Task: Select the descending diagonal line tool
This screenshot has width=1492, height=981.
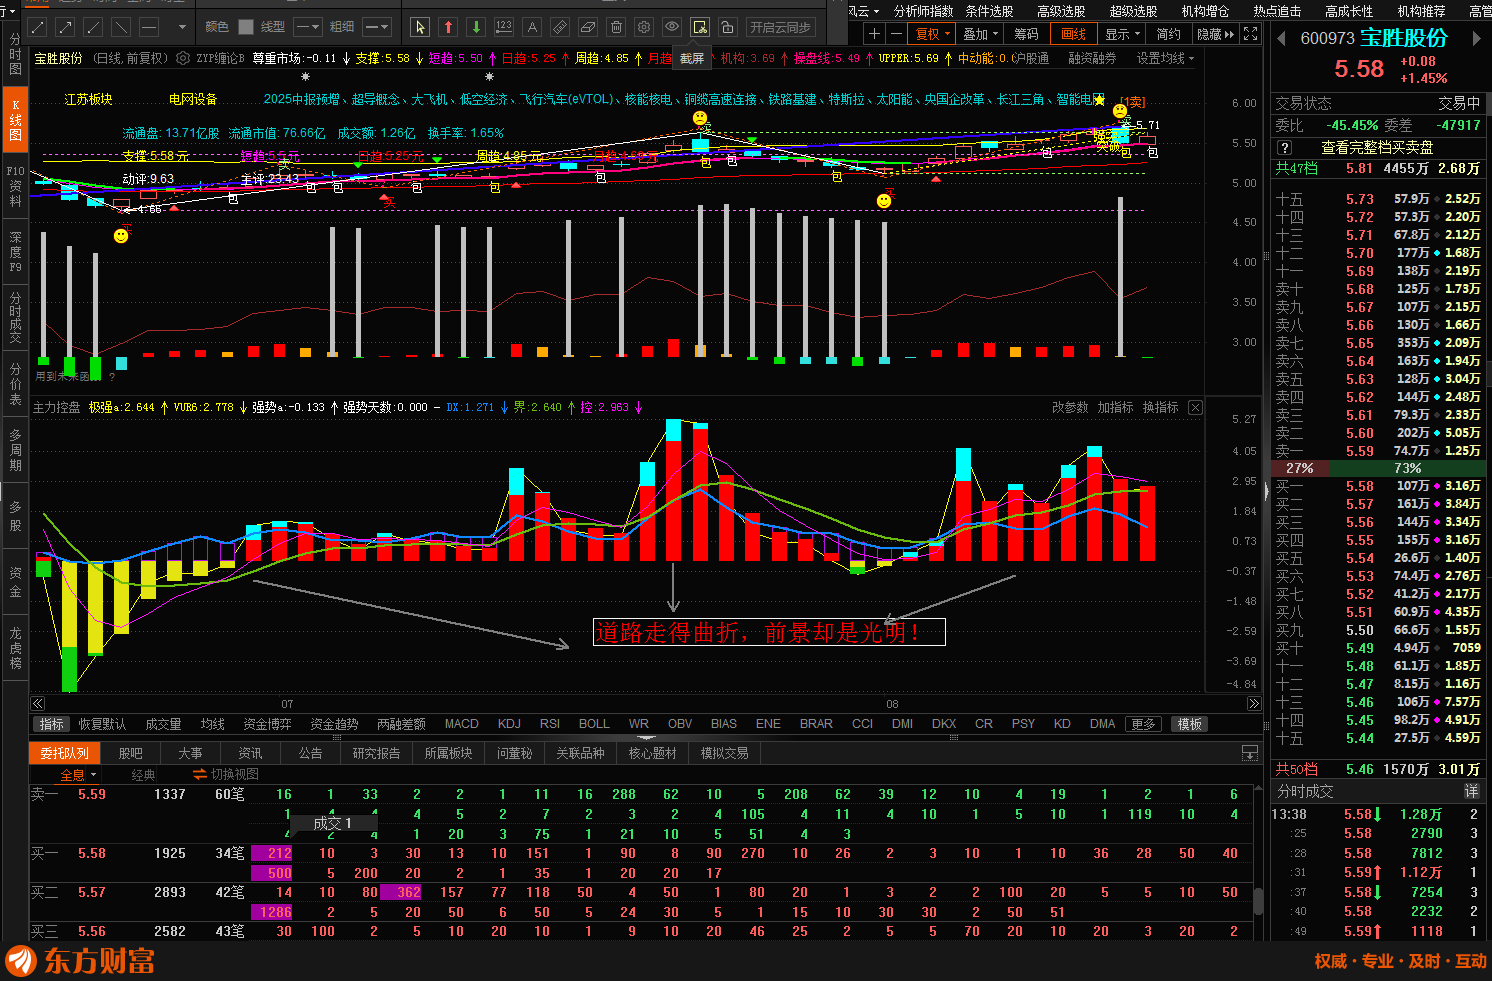Action: click(x=121, y=27)
